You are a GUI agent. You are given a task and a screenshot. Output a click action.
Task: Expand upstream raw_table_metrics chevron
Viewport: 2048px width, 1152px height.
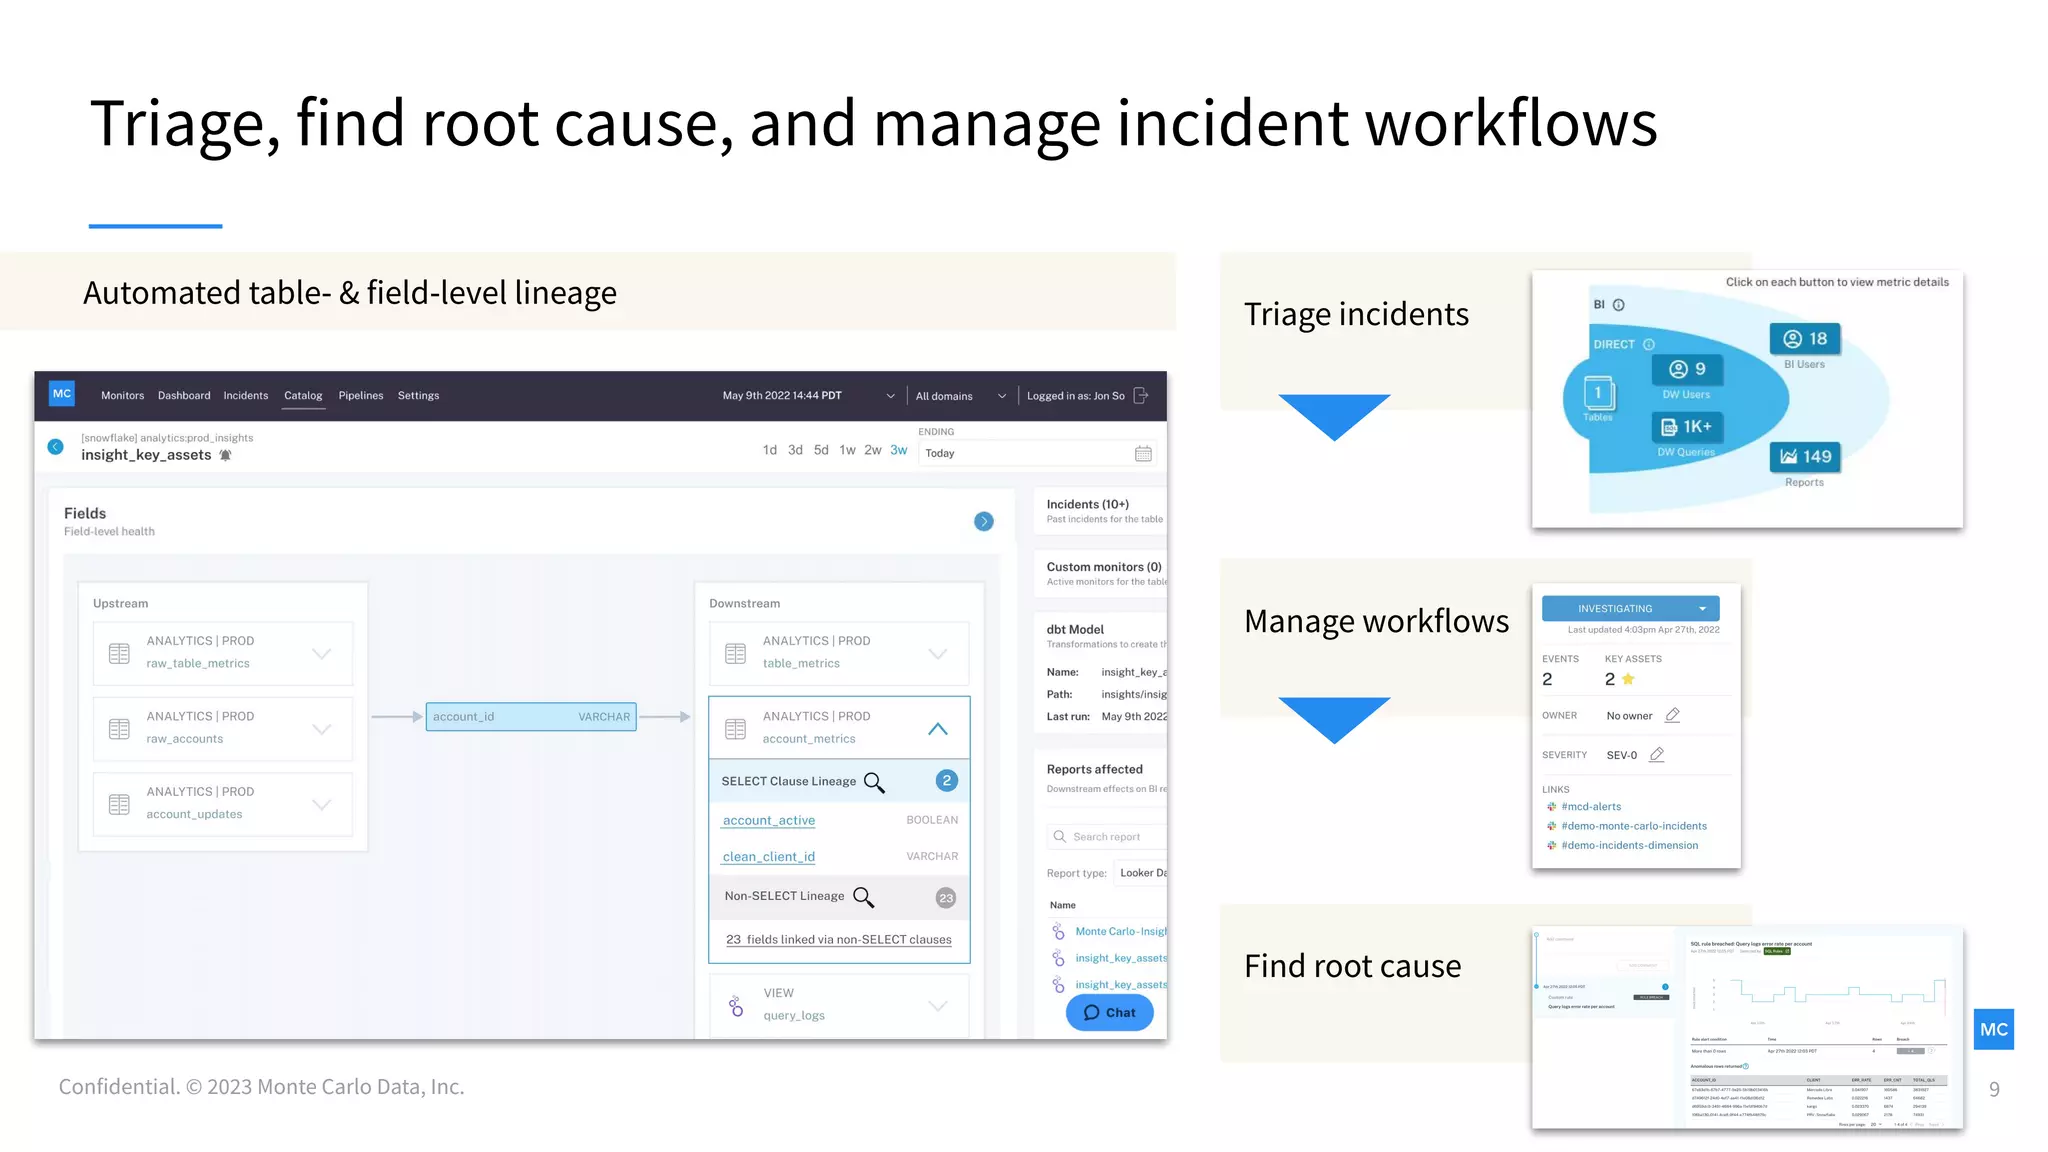click(x=321, y=653)
